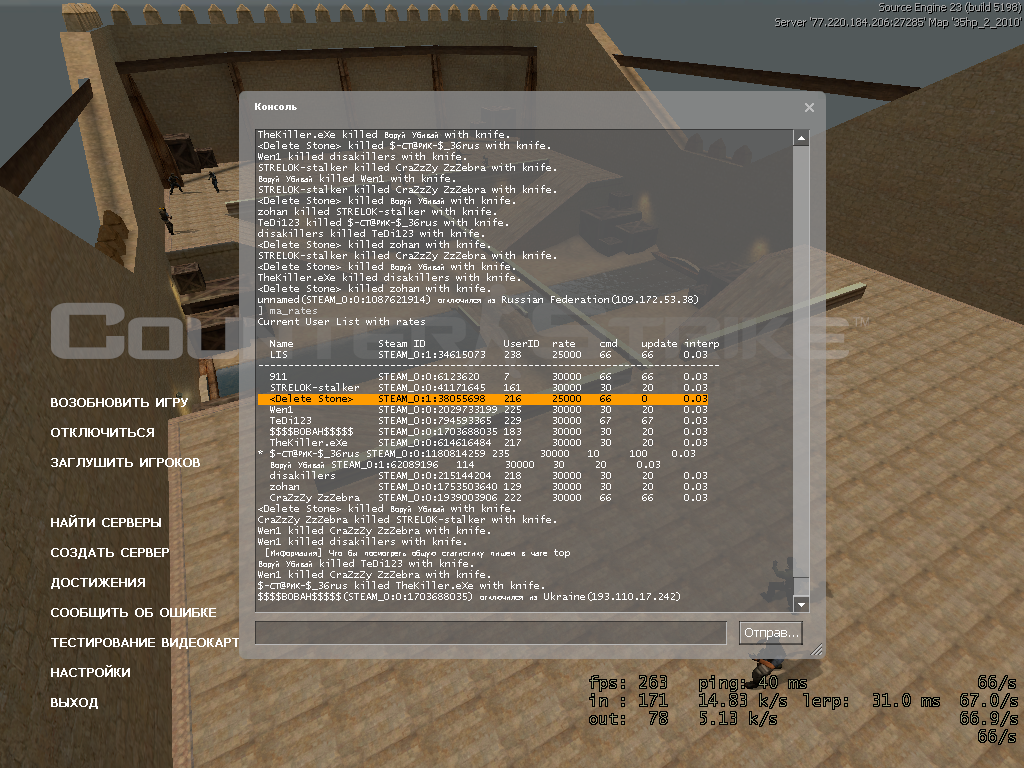
Task: Click the "Steam ID" column header
Action: tap(402, 344)
